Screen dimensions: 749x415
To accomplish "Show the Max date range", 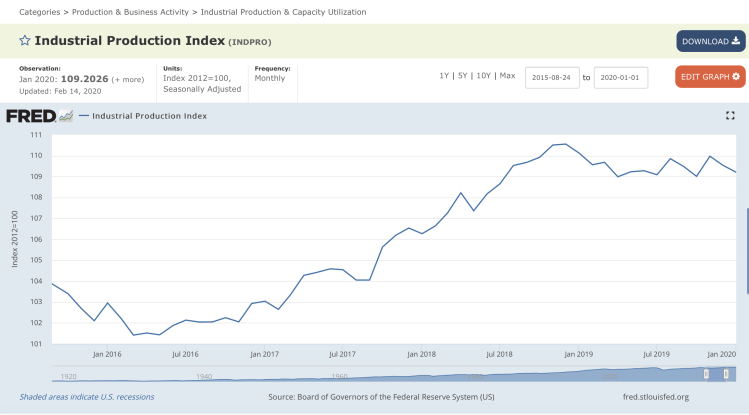I will pyautogui.click(x=507, y=76).
